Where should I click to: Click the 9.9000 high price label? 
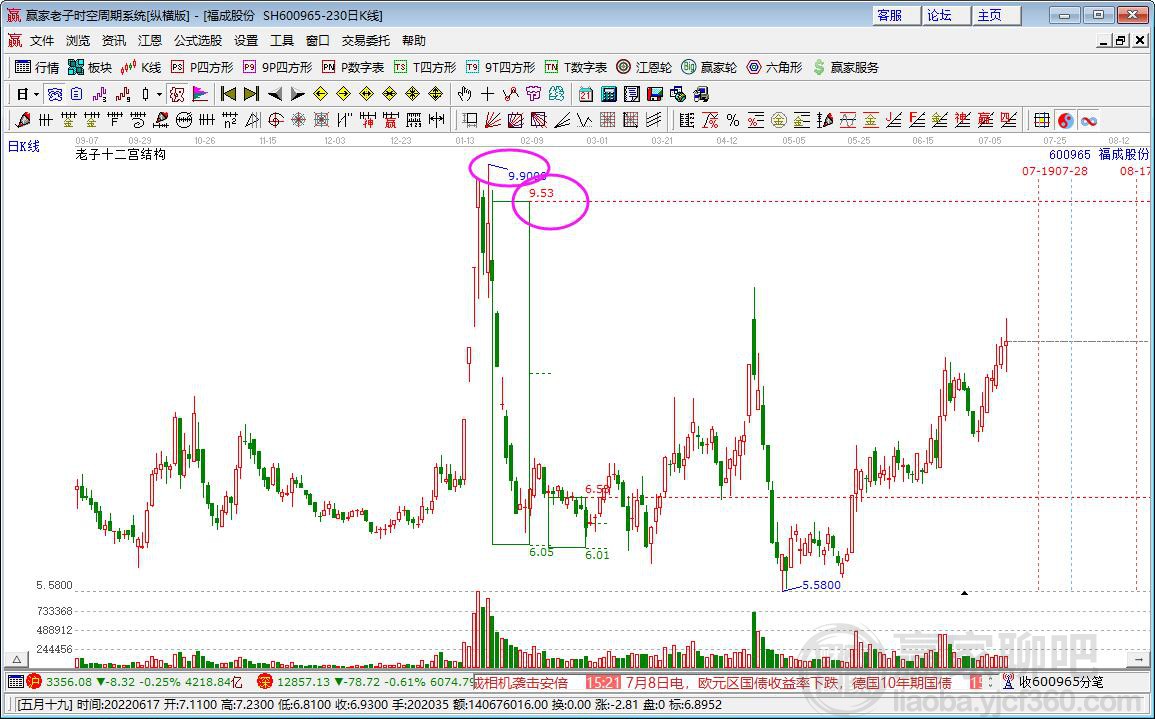[x=527, y=176]
